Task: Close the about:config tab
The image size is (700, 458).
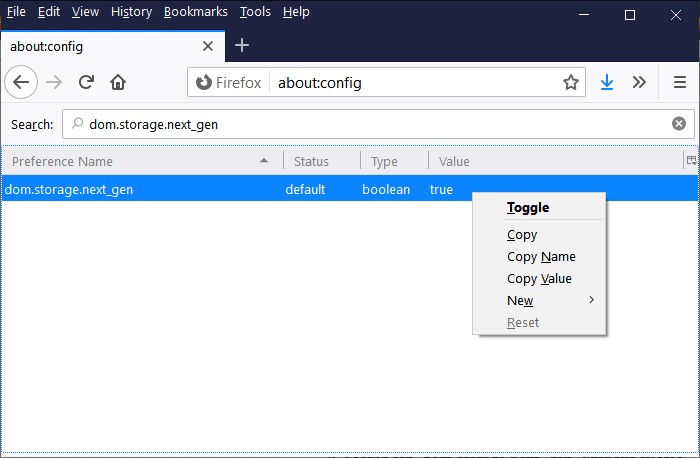Action: (x=208, y=46)
